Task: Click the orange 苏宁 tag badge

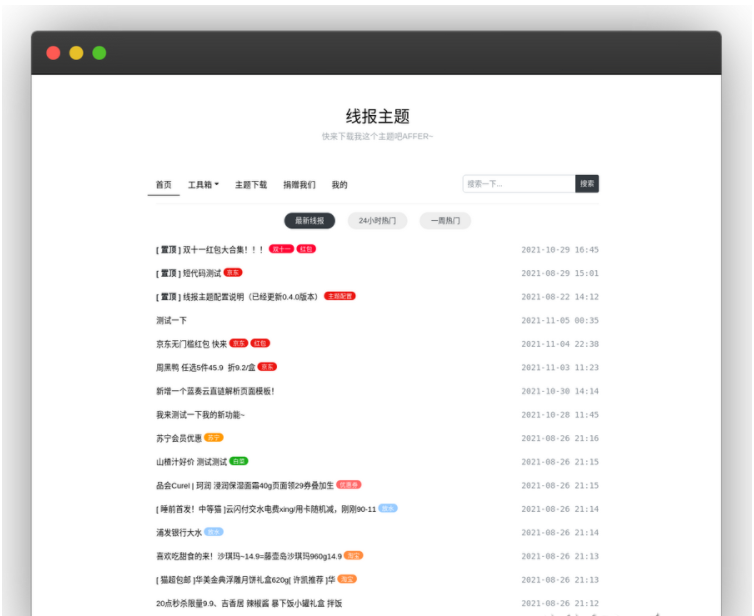Action: click(x=214, y=437)
